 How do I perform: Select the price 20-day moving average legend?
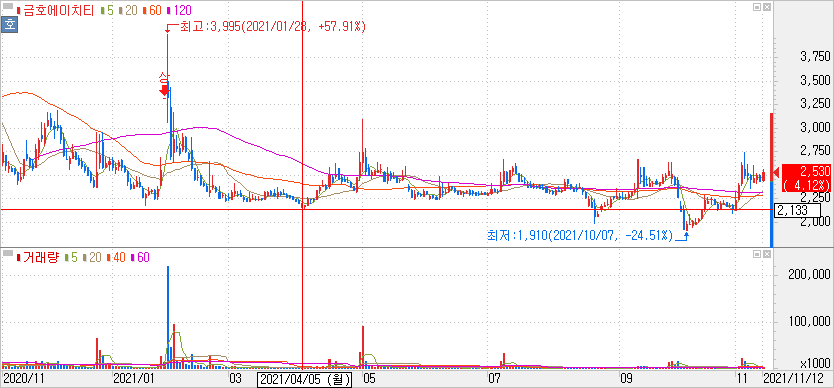(128, 10)
